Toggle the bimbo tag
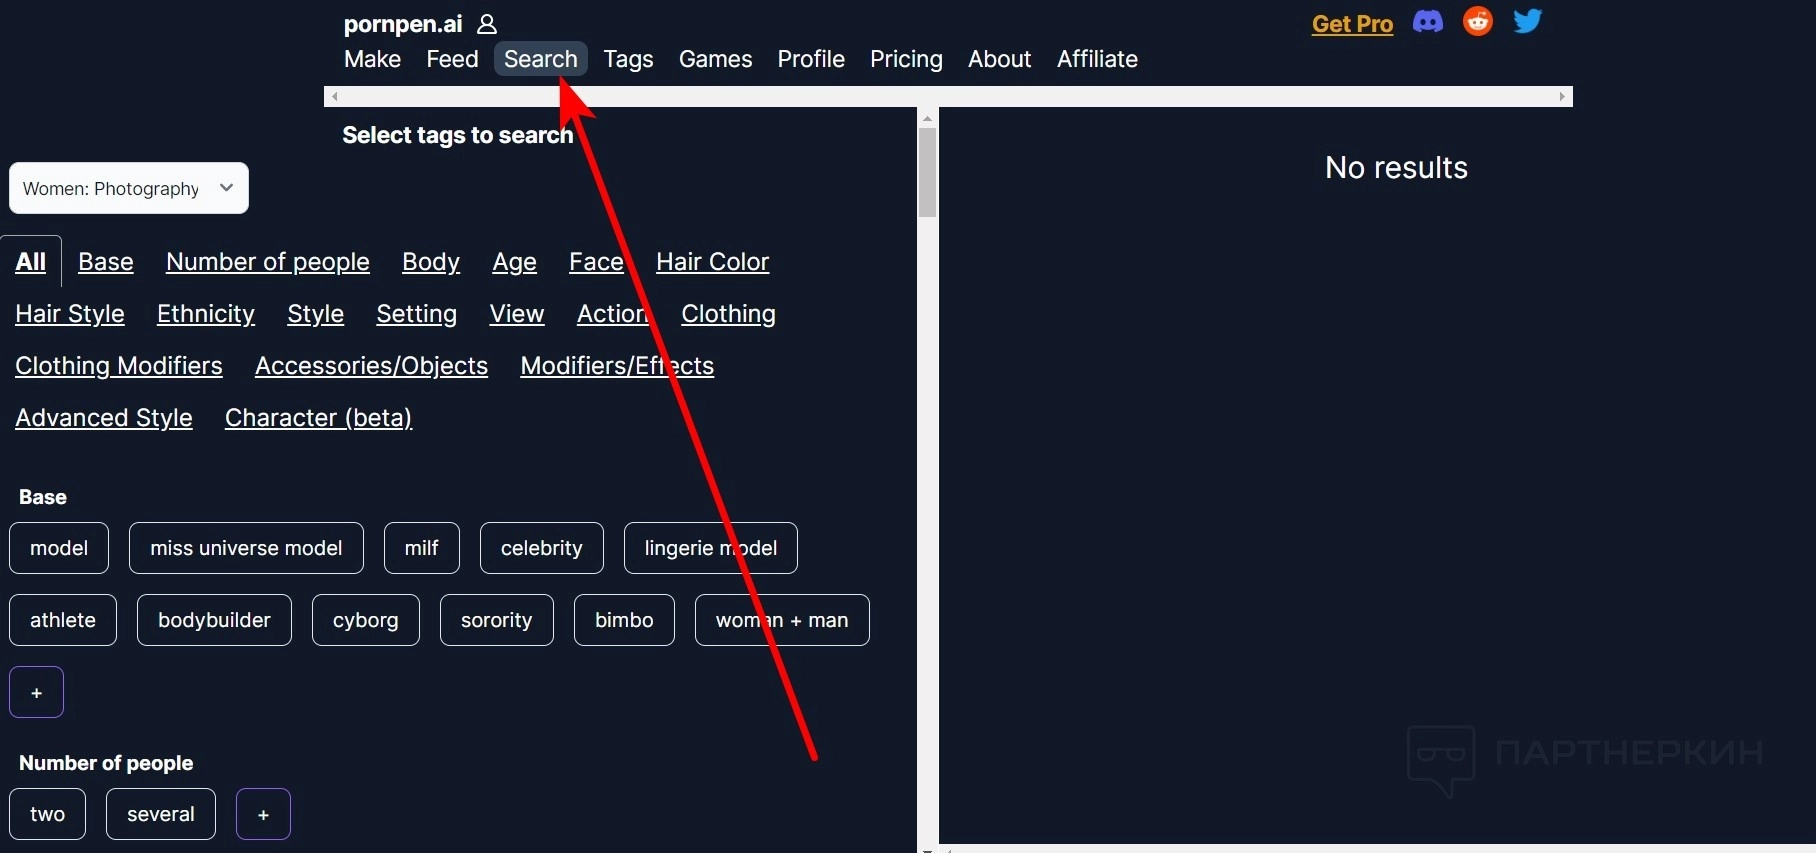The height and width of the screenshot is (853, 1816). tap(624, 620)
